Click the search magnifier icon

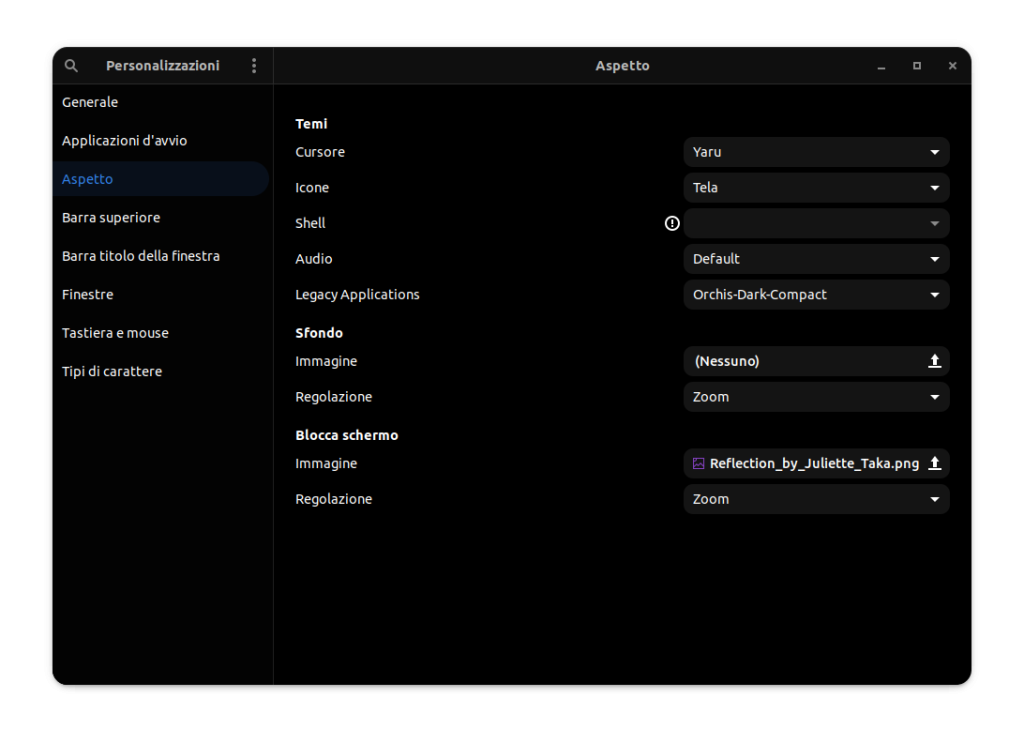(71, 66)
